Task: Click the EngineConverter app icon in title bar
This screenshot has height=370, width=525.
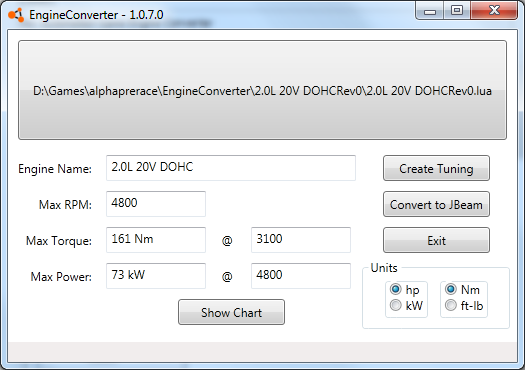Action: pos(16,15)
